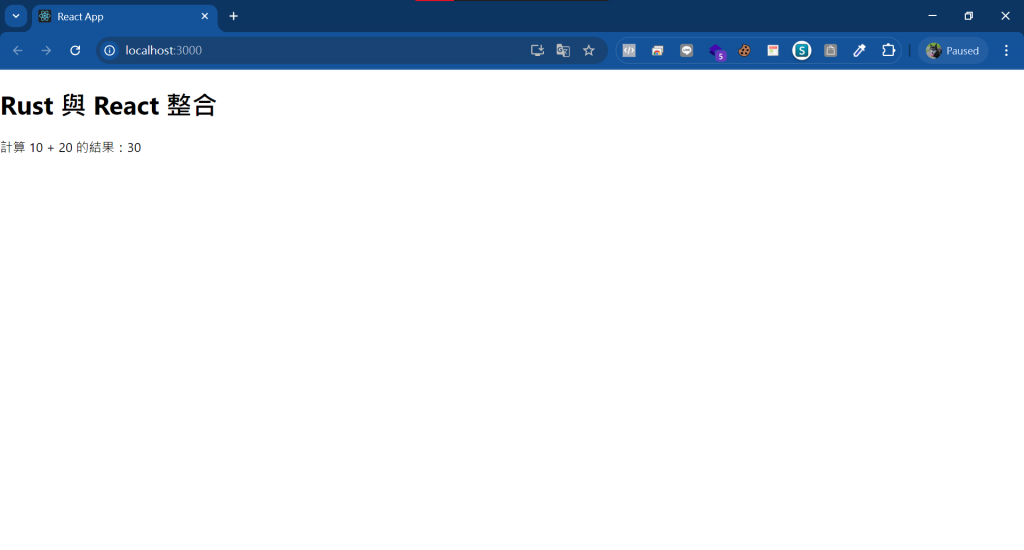Image resolution: width=1024 pixels, height=550 pixels.
Task: Open the tab search dropdown arrow
Action: click(x=16, y=16)
